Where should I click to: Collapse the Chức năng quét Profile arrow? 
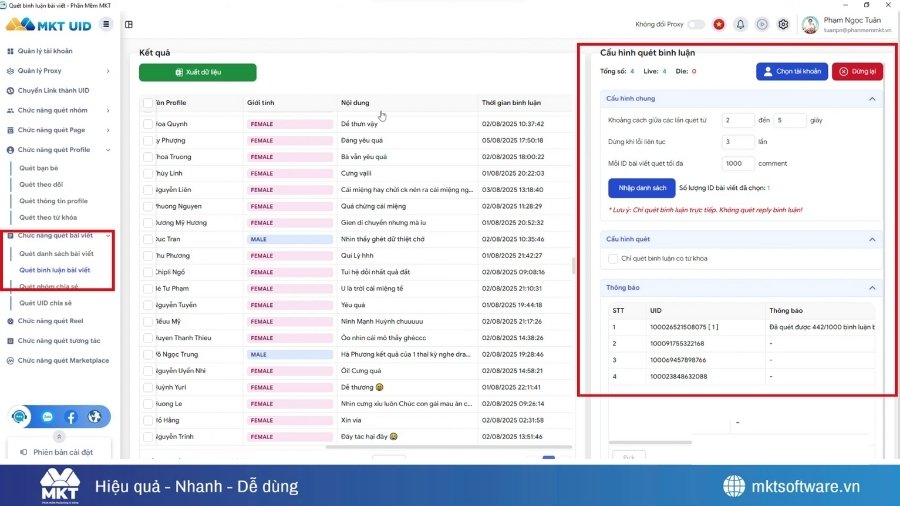click(108, 150)
